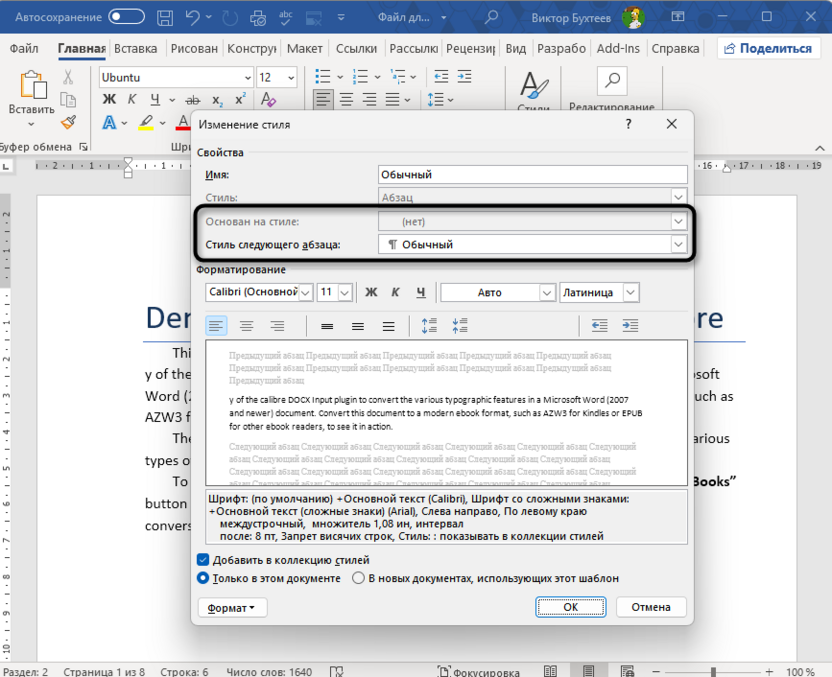Set center alignment in style dialog
Viewport: 832px width, 677px height.
246,325
